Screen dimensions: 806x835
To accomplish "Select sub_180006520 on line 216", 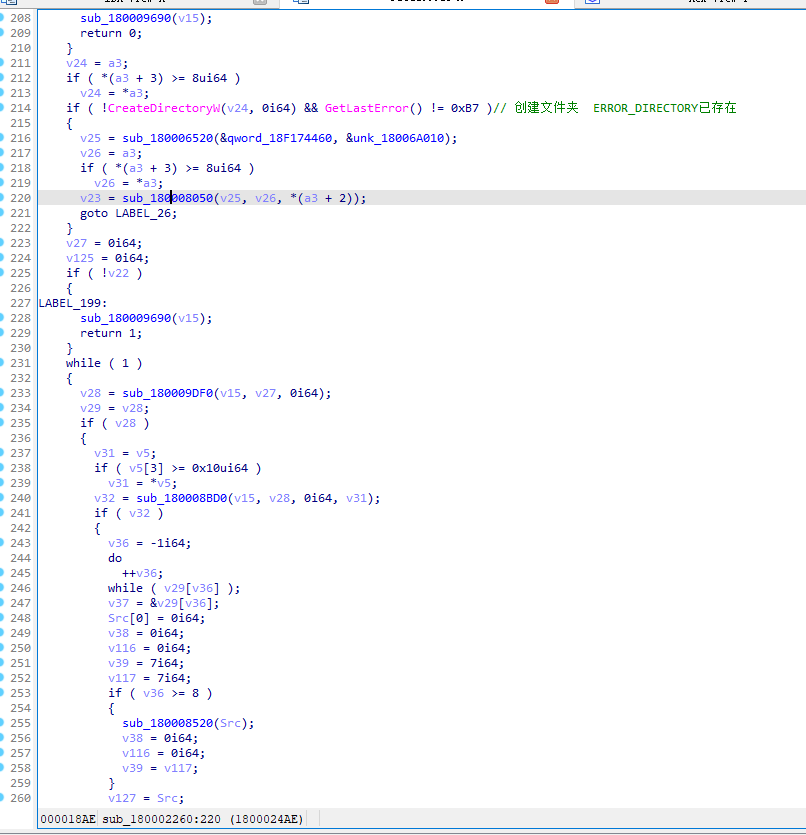I will (x=168, y=138).
